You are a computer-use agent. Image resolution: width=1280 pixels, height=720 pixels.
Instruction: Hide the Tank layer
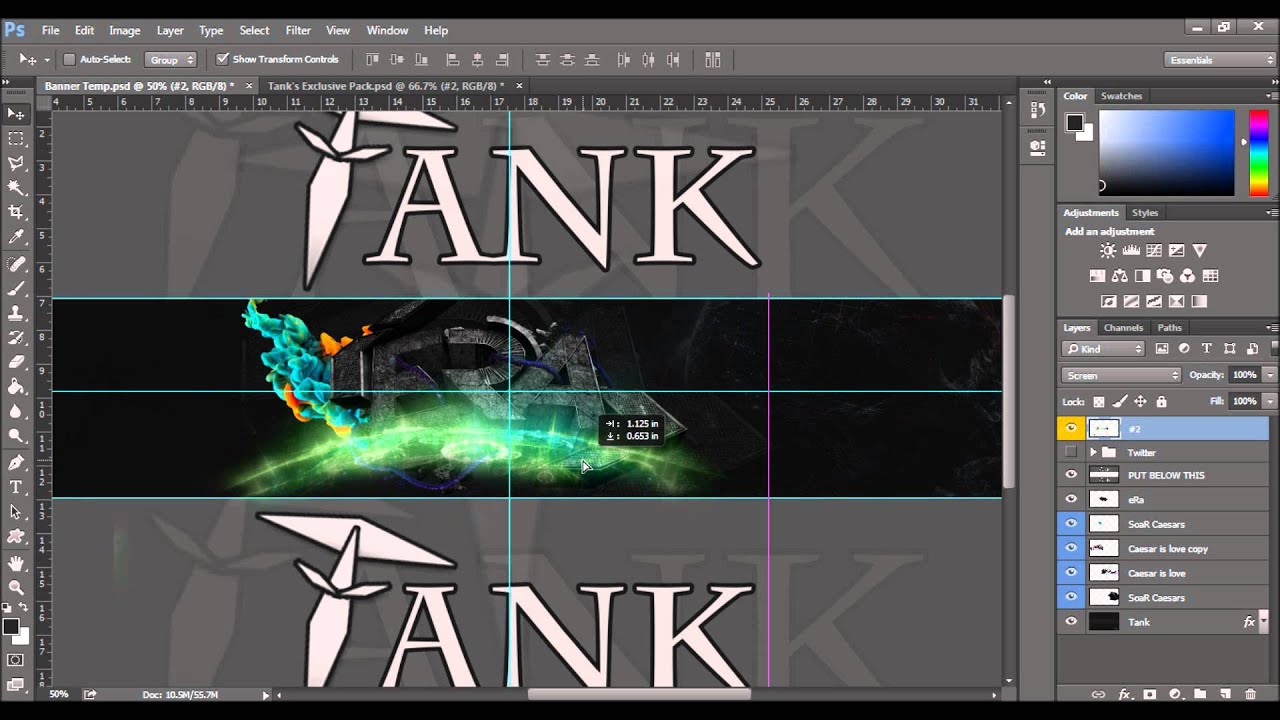[x=1071, y=622]
